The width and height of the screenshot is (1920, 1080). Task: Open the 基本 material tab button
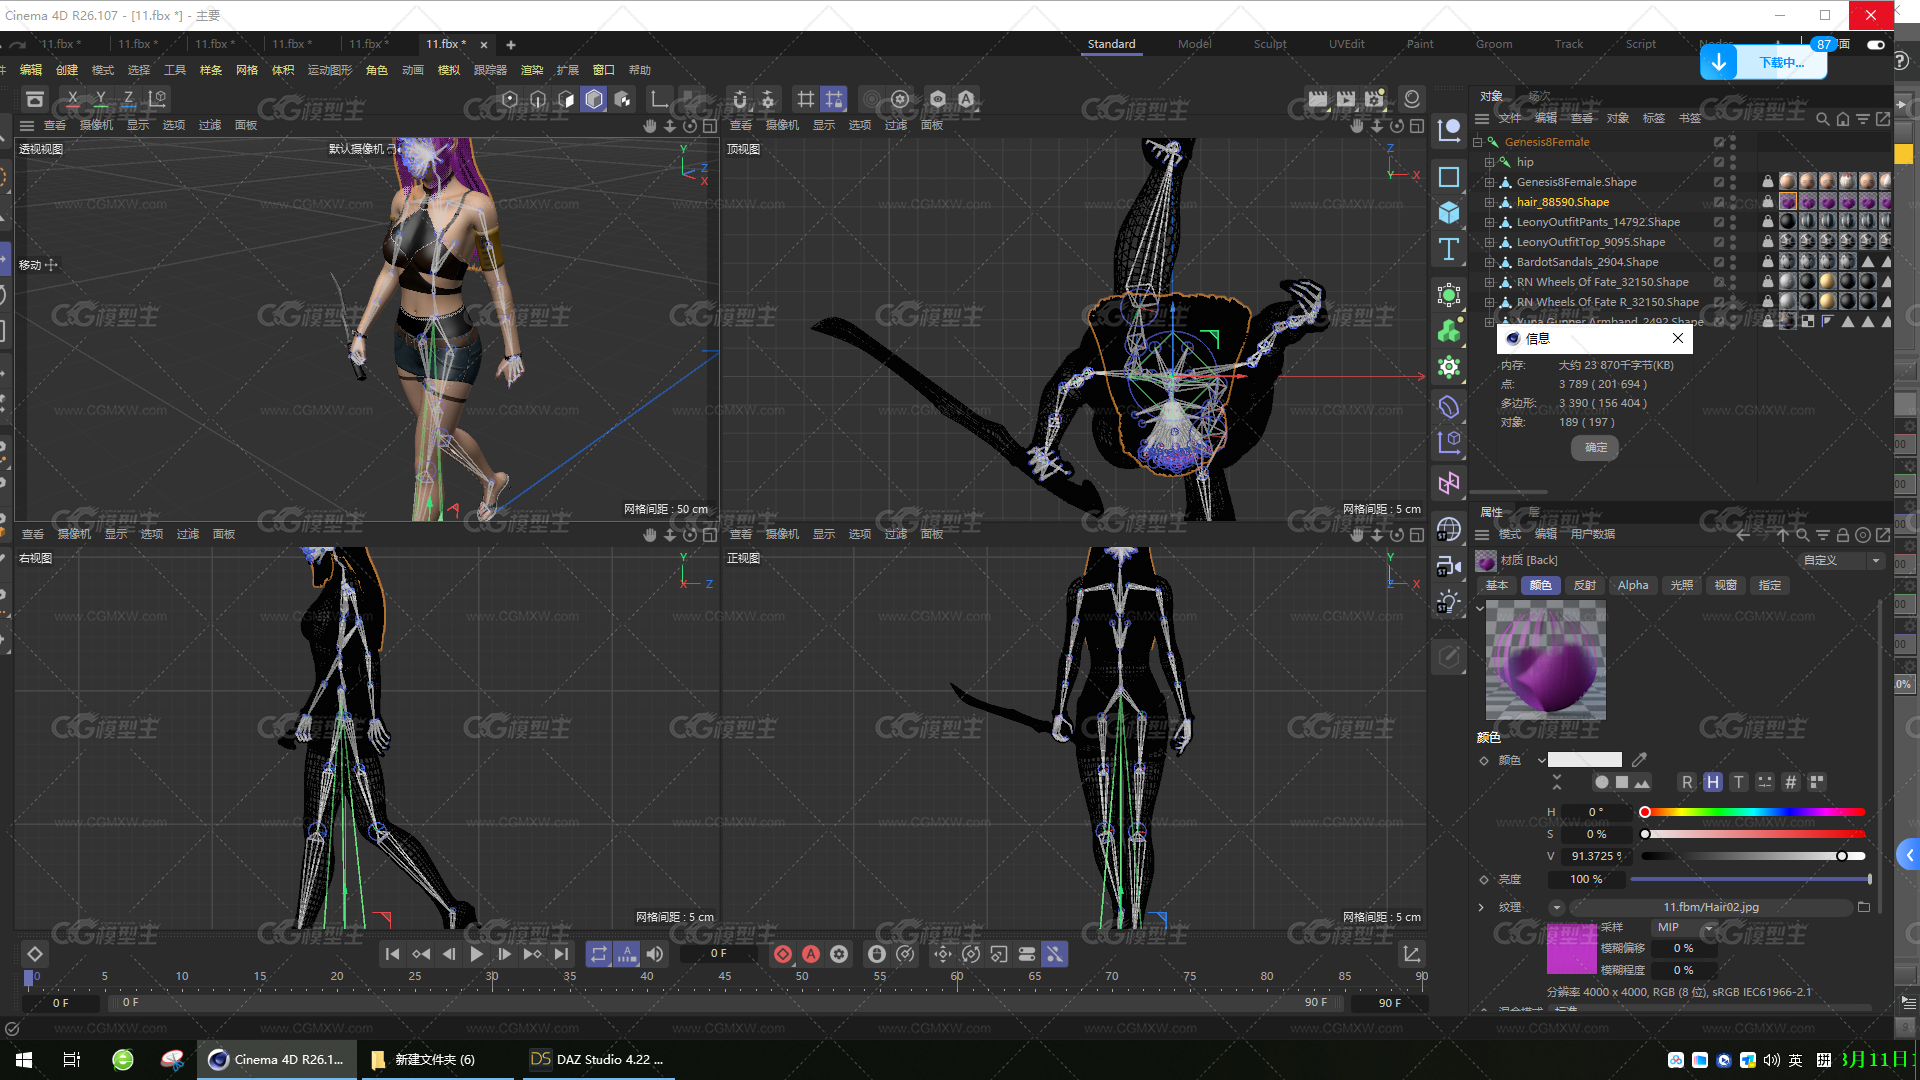[x=1497, y=585]
